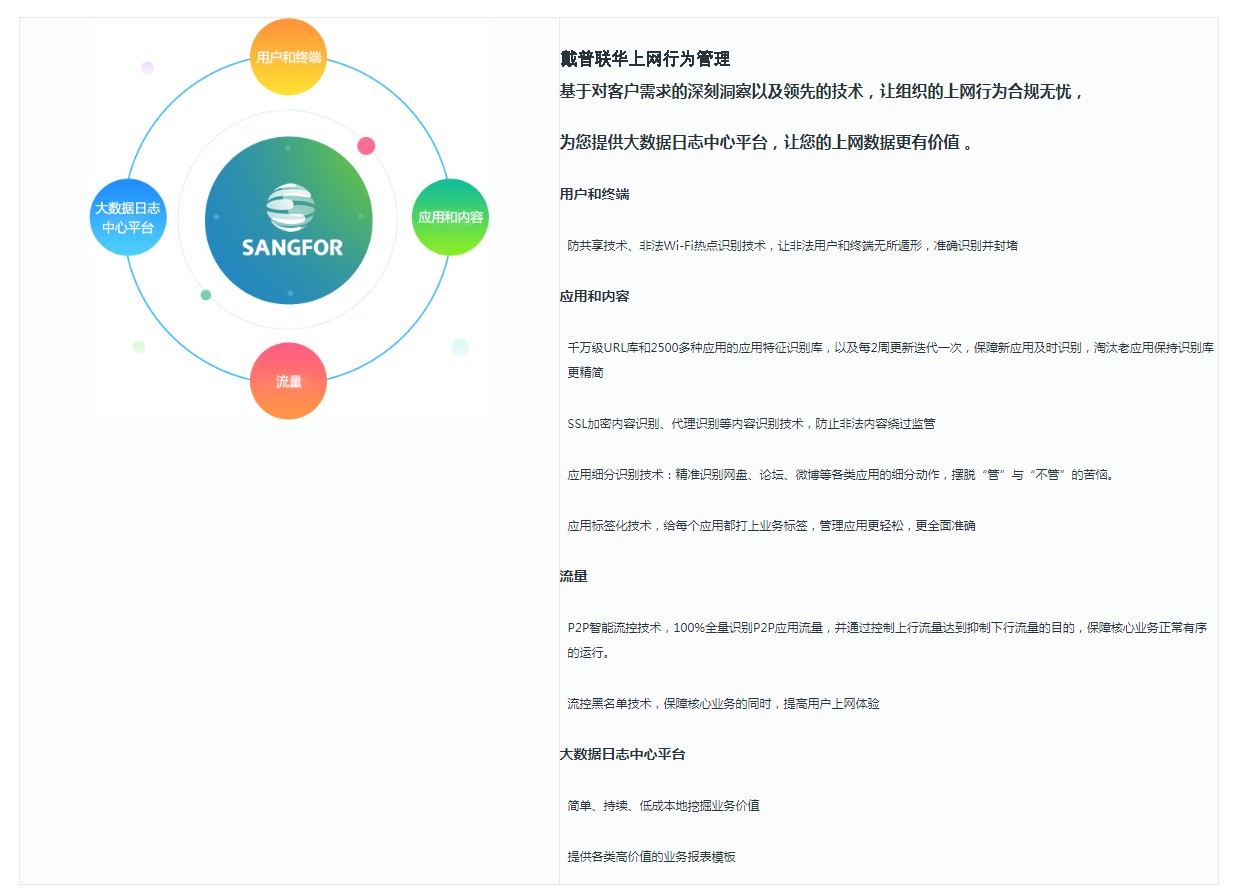The width and height of the screenshot is (1241, 896).
Task: Click the line starting 流控黑名单技术
Action: (x=723, y=703)
